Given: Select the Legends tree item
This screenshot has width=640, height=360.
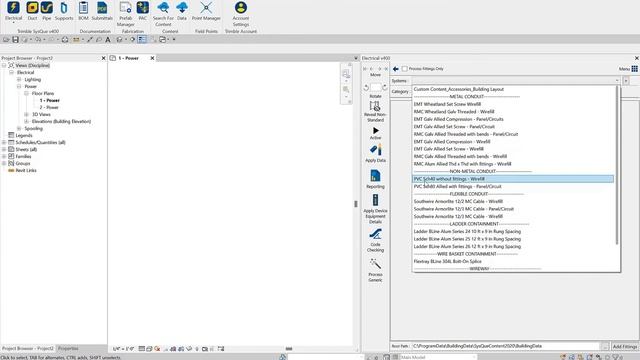Looking at the screenshot, I should 24,135.
